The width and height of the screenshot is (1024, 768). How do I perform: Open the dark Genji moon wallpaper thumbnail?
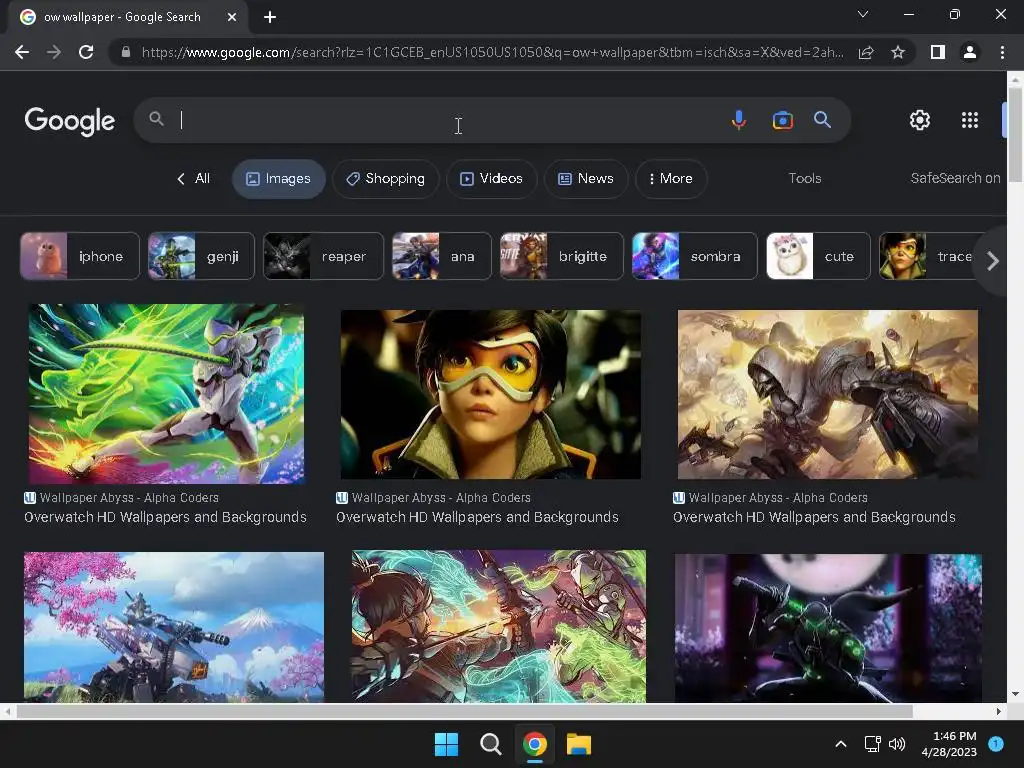pyautogui.click(x=828, y=628)
